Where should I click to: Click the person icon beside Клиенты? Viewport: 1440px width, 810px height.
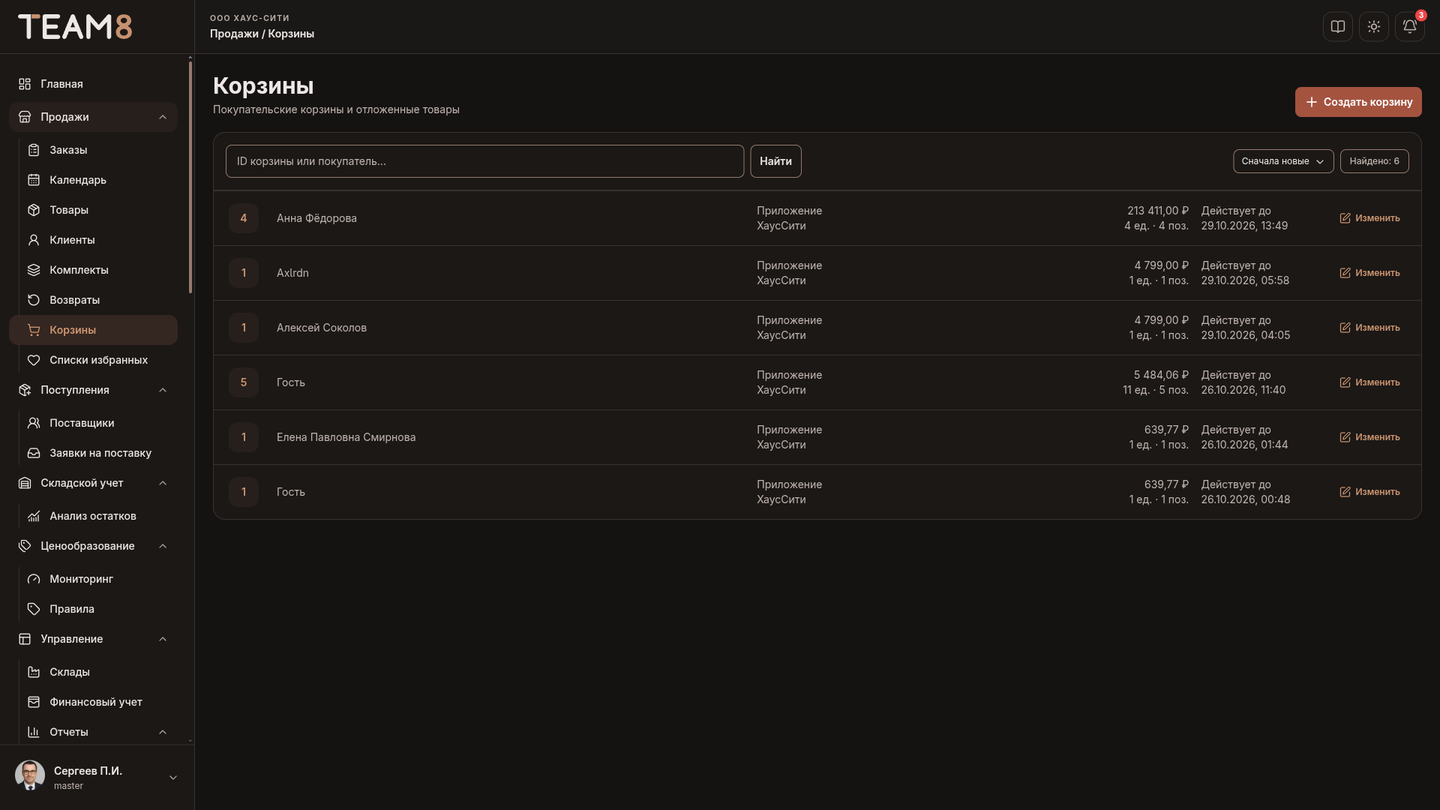(x=34, y=240)
